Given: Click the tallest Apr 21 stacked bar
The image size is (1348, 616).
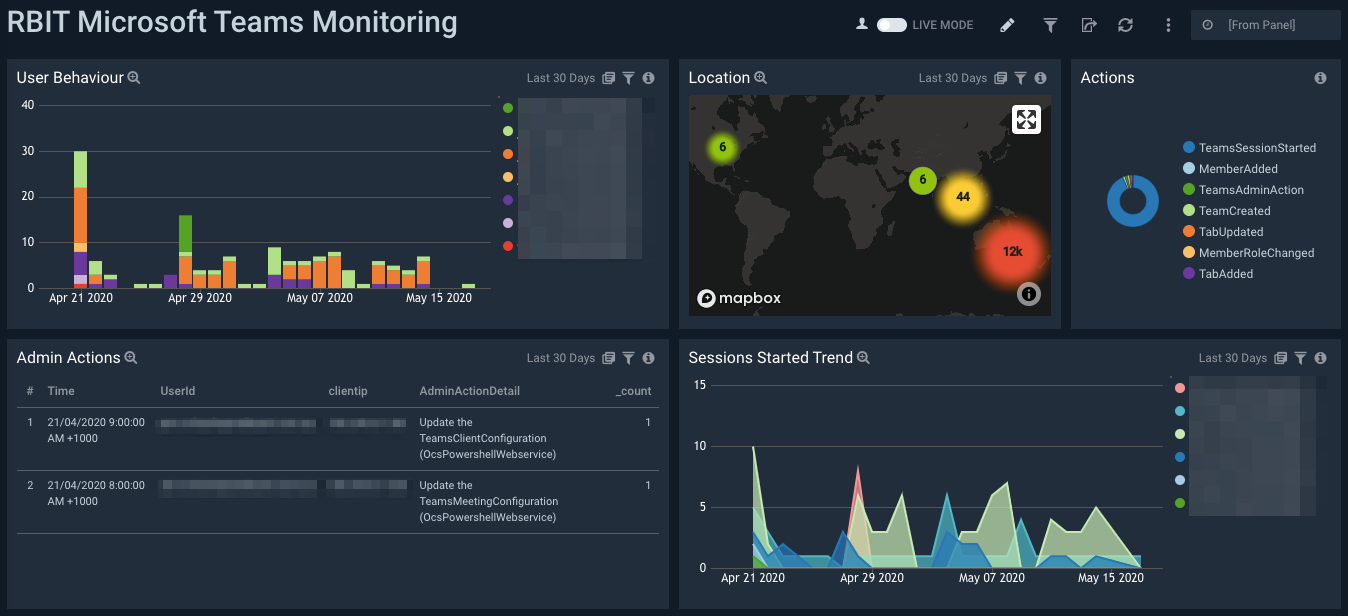Looking at the screenshot, I should point(80,219).
